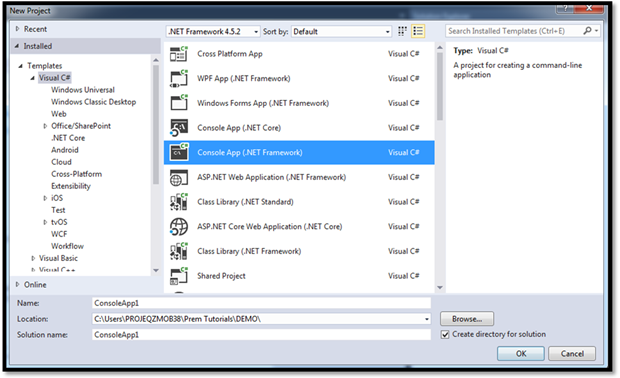Image resolution: width=620 pixels, height=378 pixels.
Task: Expand the Office/SharePoint tree node
Action: point(45,126)
